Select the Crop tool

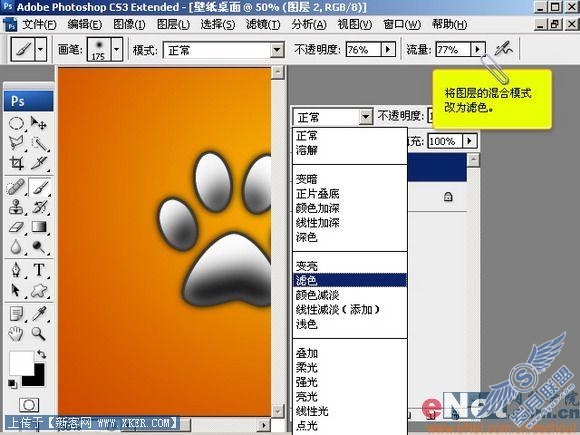point(16,163)
